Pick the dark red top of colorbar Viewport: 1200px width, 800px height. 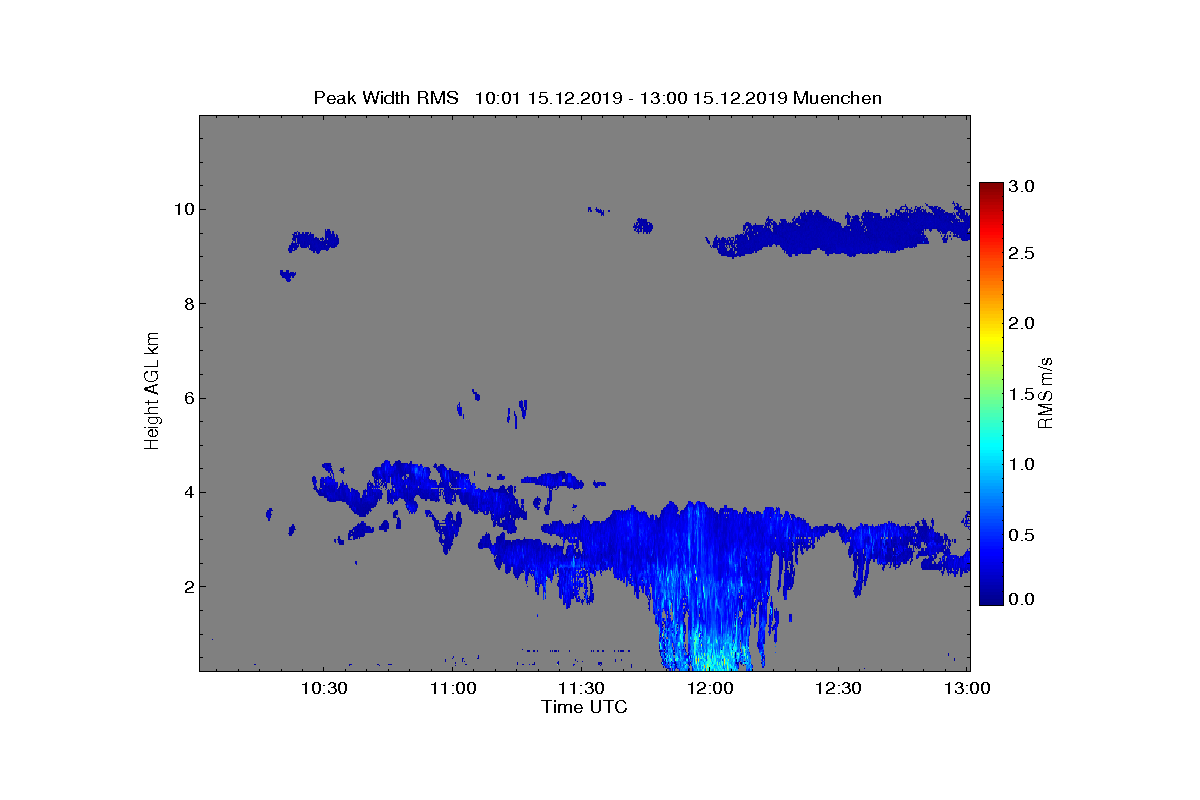pos(991,189)
